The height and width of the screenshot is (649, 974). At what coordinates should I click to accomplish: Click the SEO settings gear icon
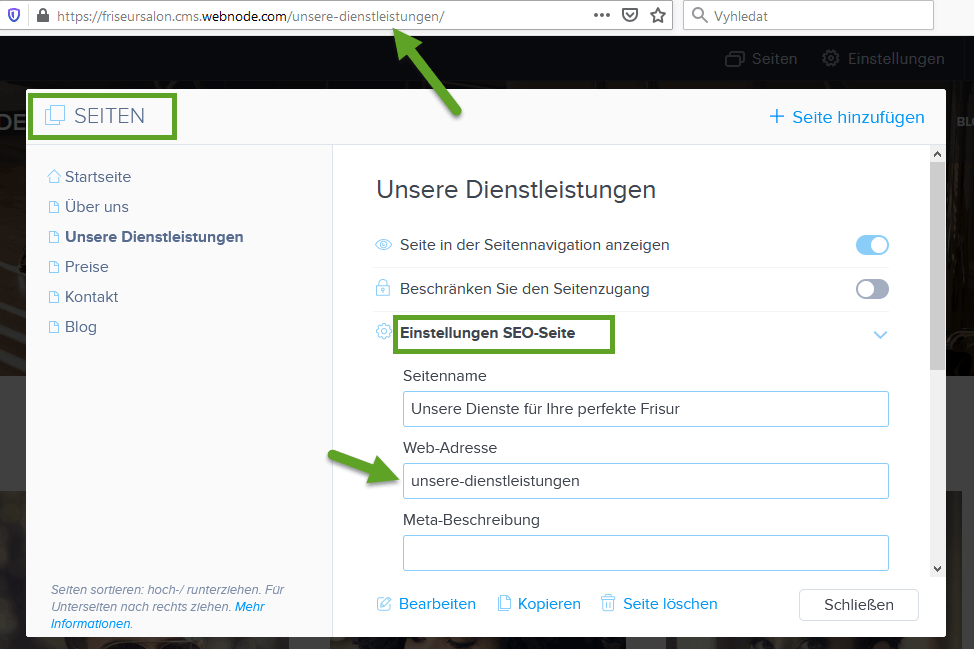pos(384,332)
